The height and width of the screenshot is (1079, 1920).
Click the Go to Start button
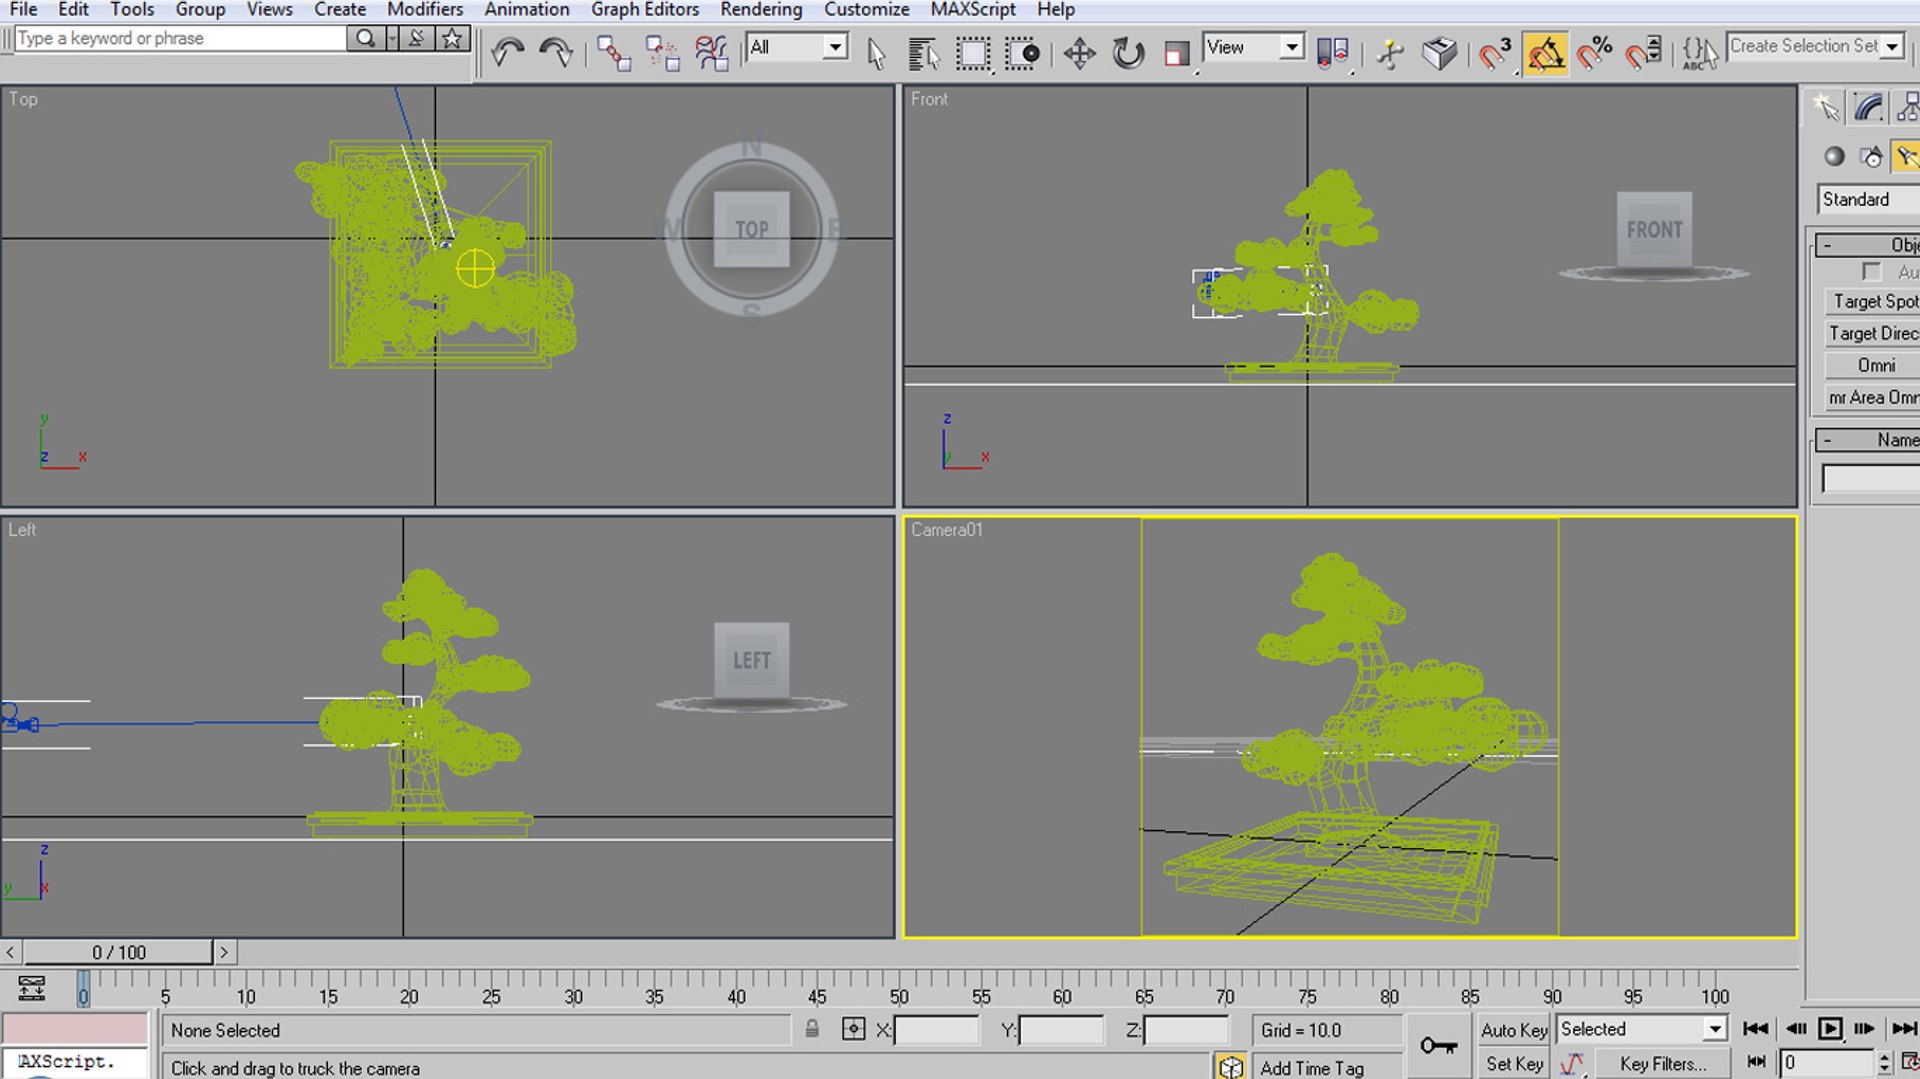point(1756,1029)
